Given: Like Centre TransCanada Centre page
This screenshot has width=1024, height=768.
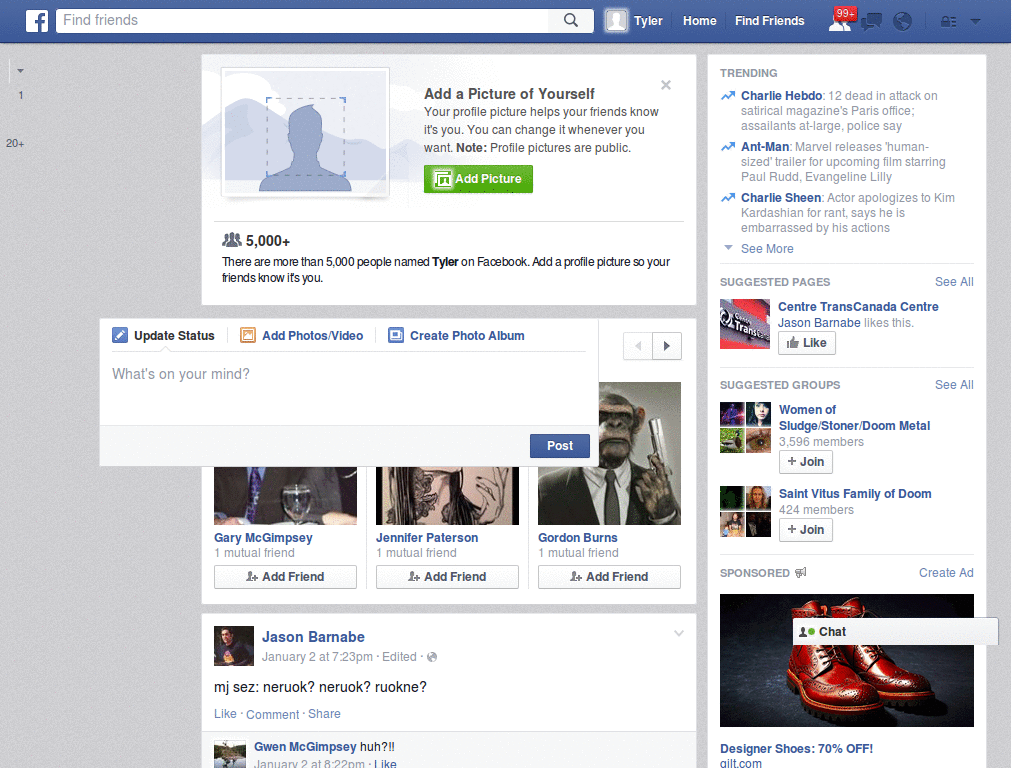Looking at the screenshot, I should pos(807,343).
